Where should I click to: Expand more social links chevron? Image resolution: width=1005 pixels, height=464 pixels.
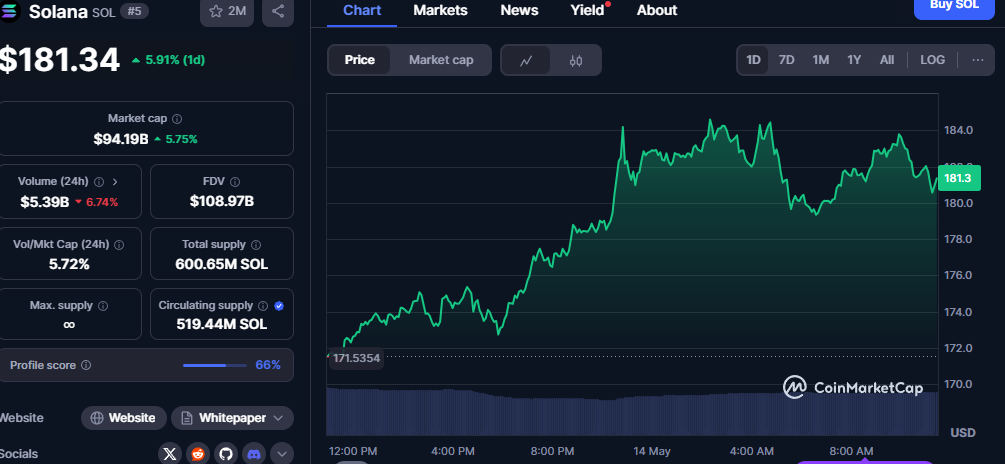(282, 454)
